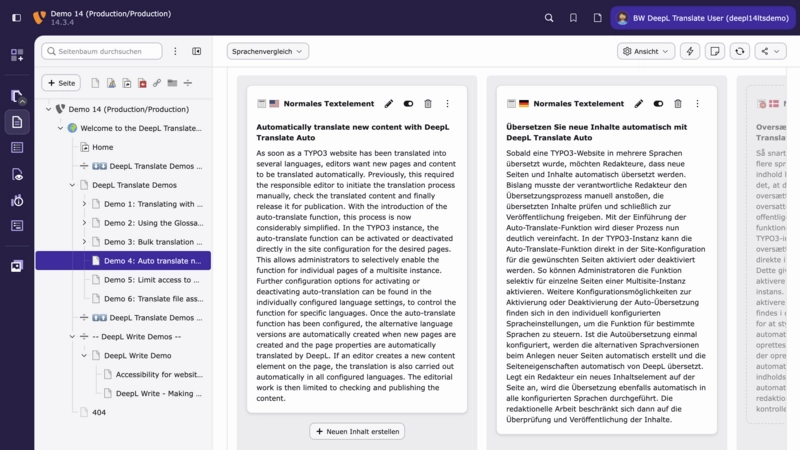
Task: Open bookmarks from the top bar
Action: click(x=573, y=18)
